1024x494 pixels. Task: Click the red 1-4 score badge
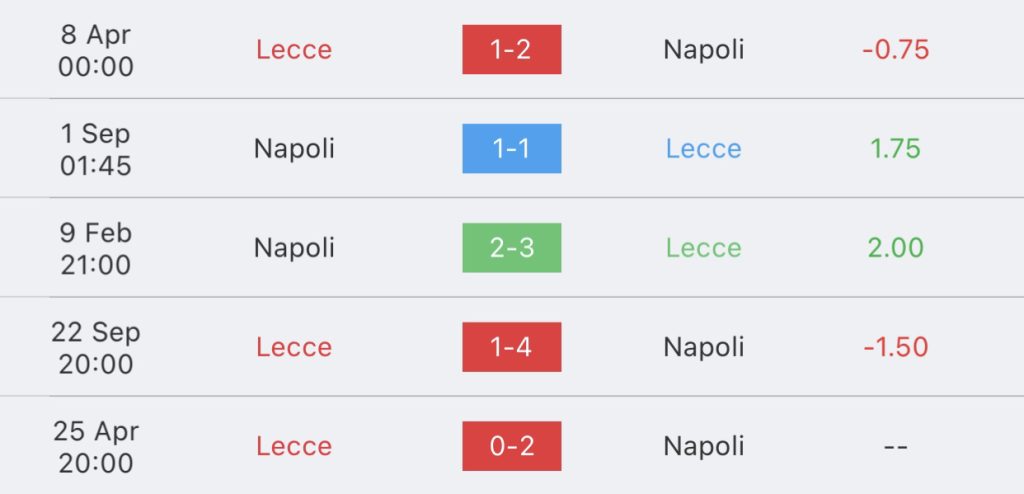click(511, 347)
